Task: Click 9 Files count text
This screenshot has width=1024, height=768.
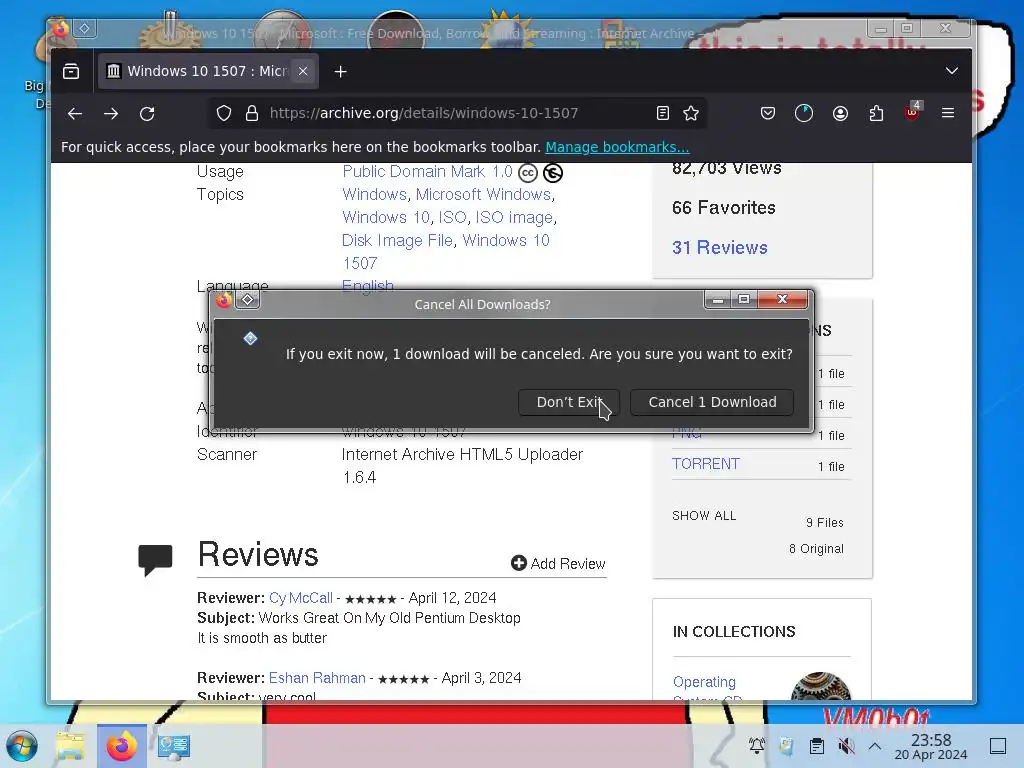Action: click(x=824, y=523)
